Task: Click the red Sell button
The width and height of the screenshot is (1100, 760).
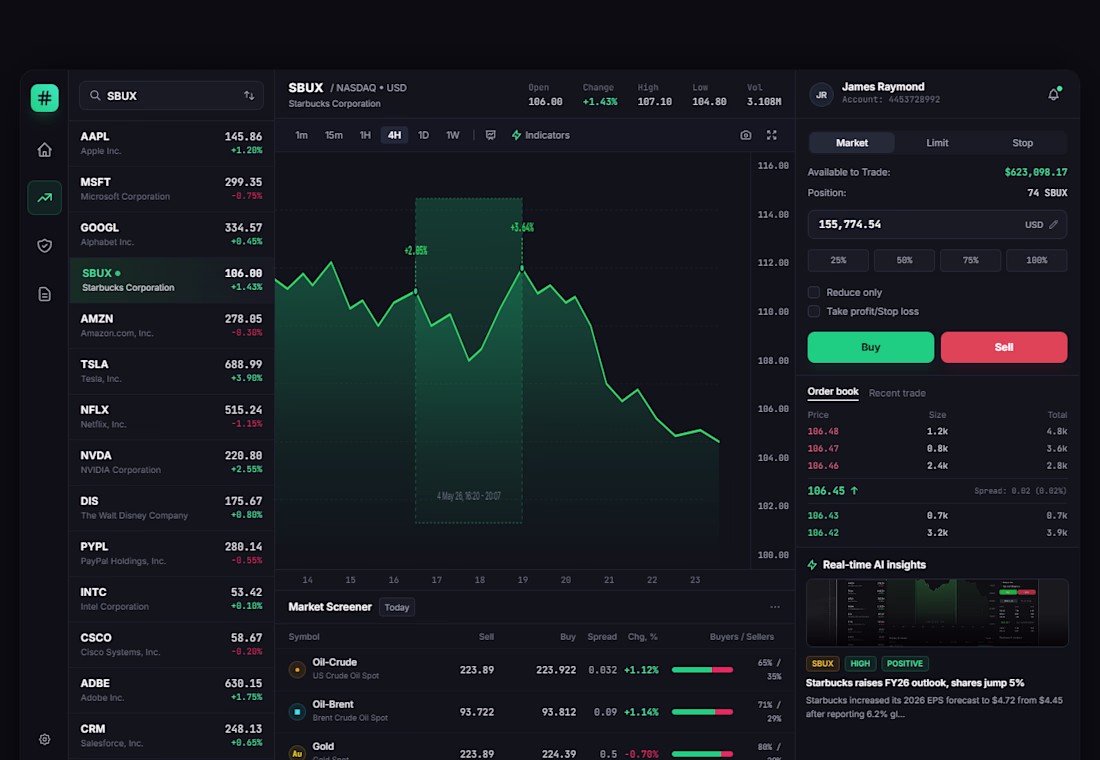Action: click(x=1004, y=347)
